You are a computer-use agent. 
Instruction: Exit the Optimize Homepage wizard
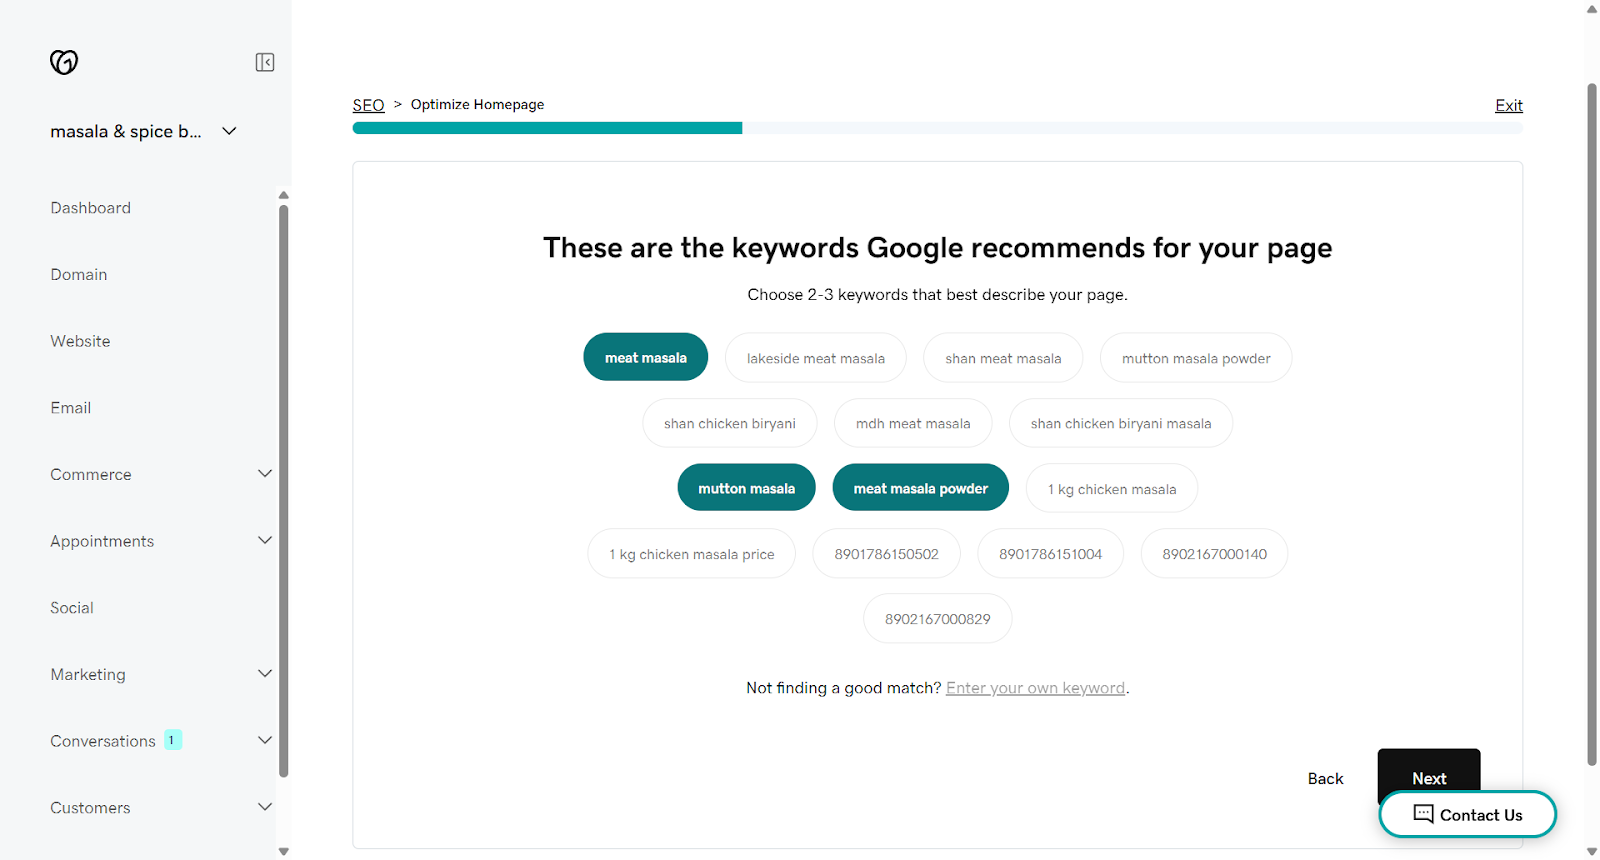[1508, 105]
